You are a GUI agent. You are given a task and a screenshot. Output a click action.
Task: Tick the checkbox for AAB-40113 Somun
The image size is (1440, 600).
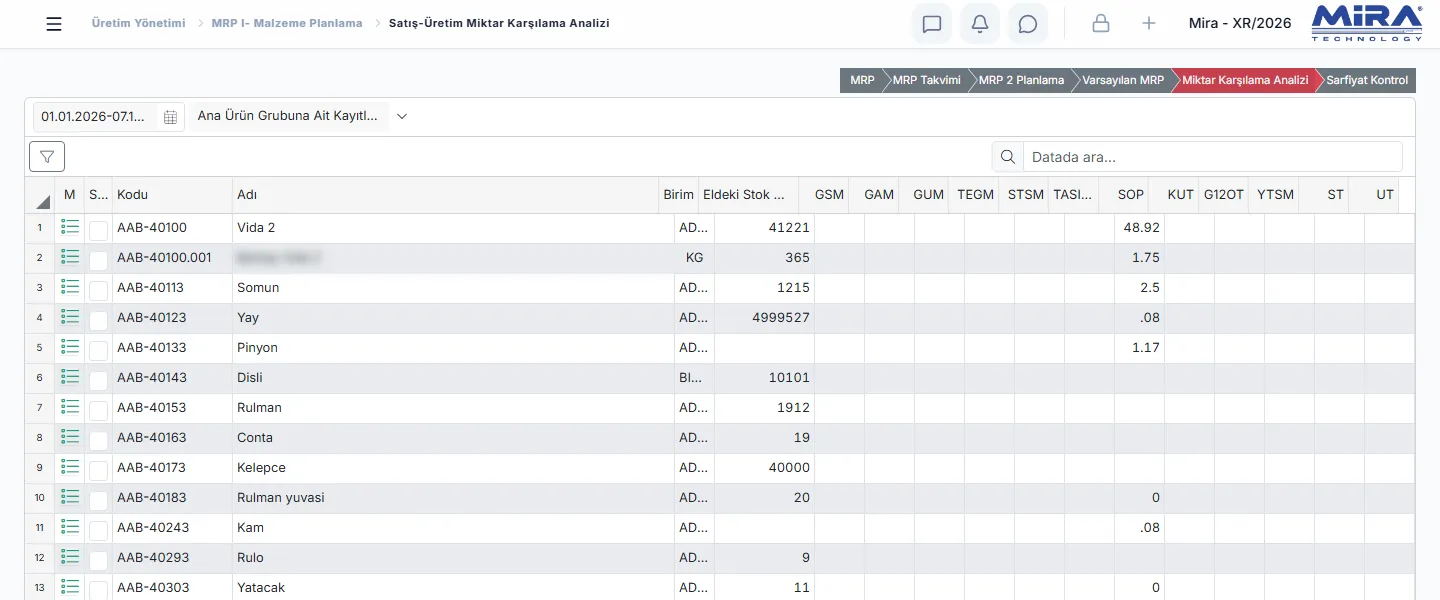click(98, 290)
